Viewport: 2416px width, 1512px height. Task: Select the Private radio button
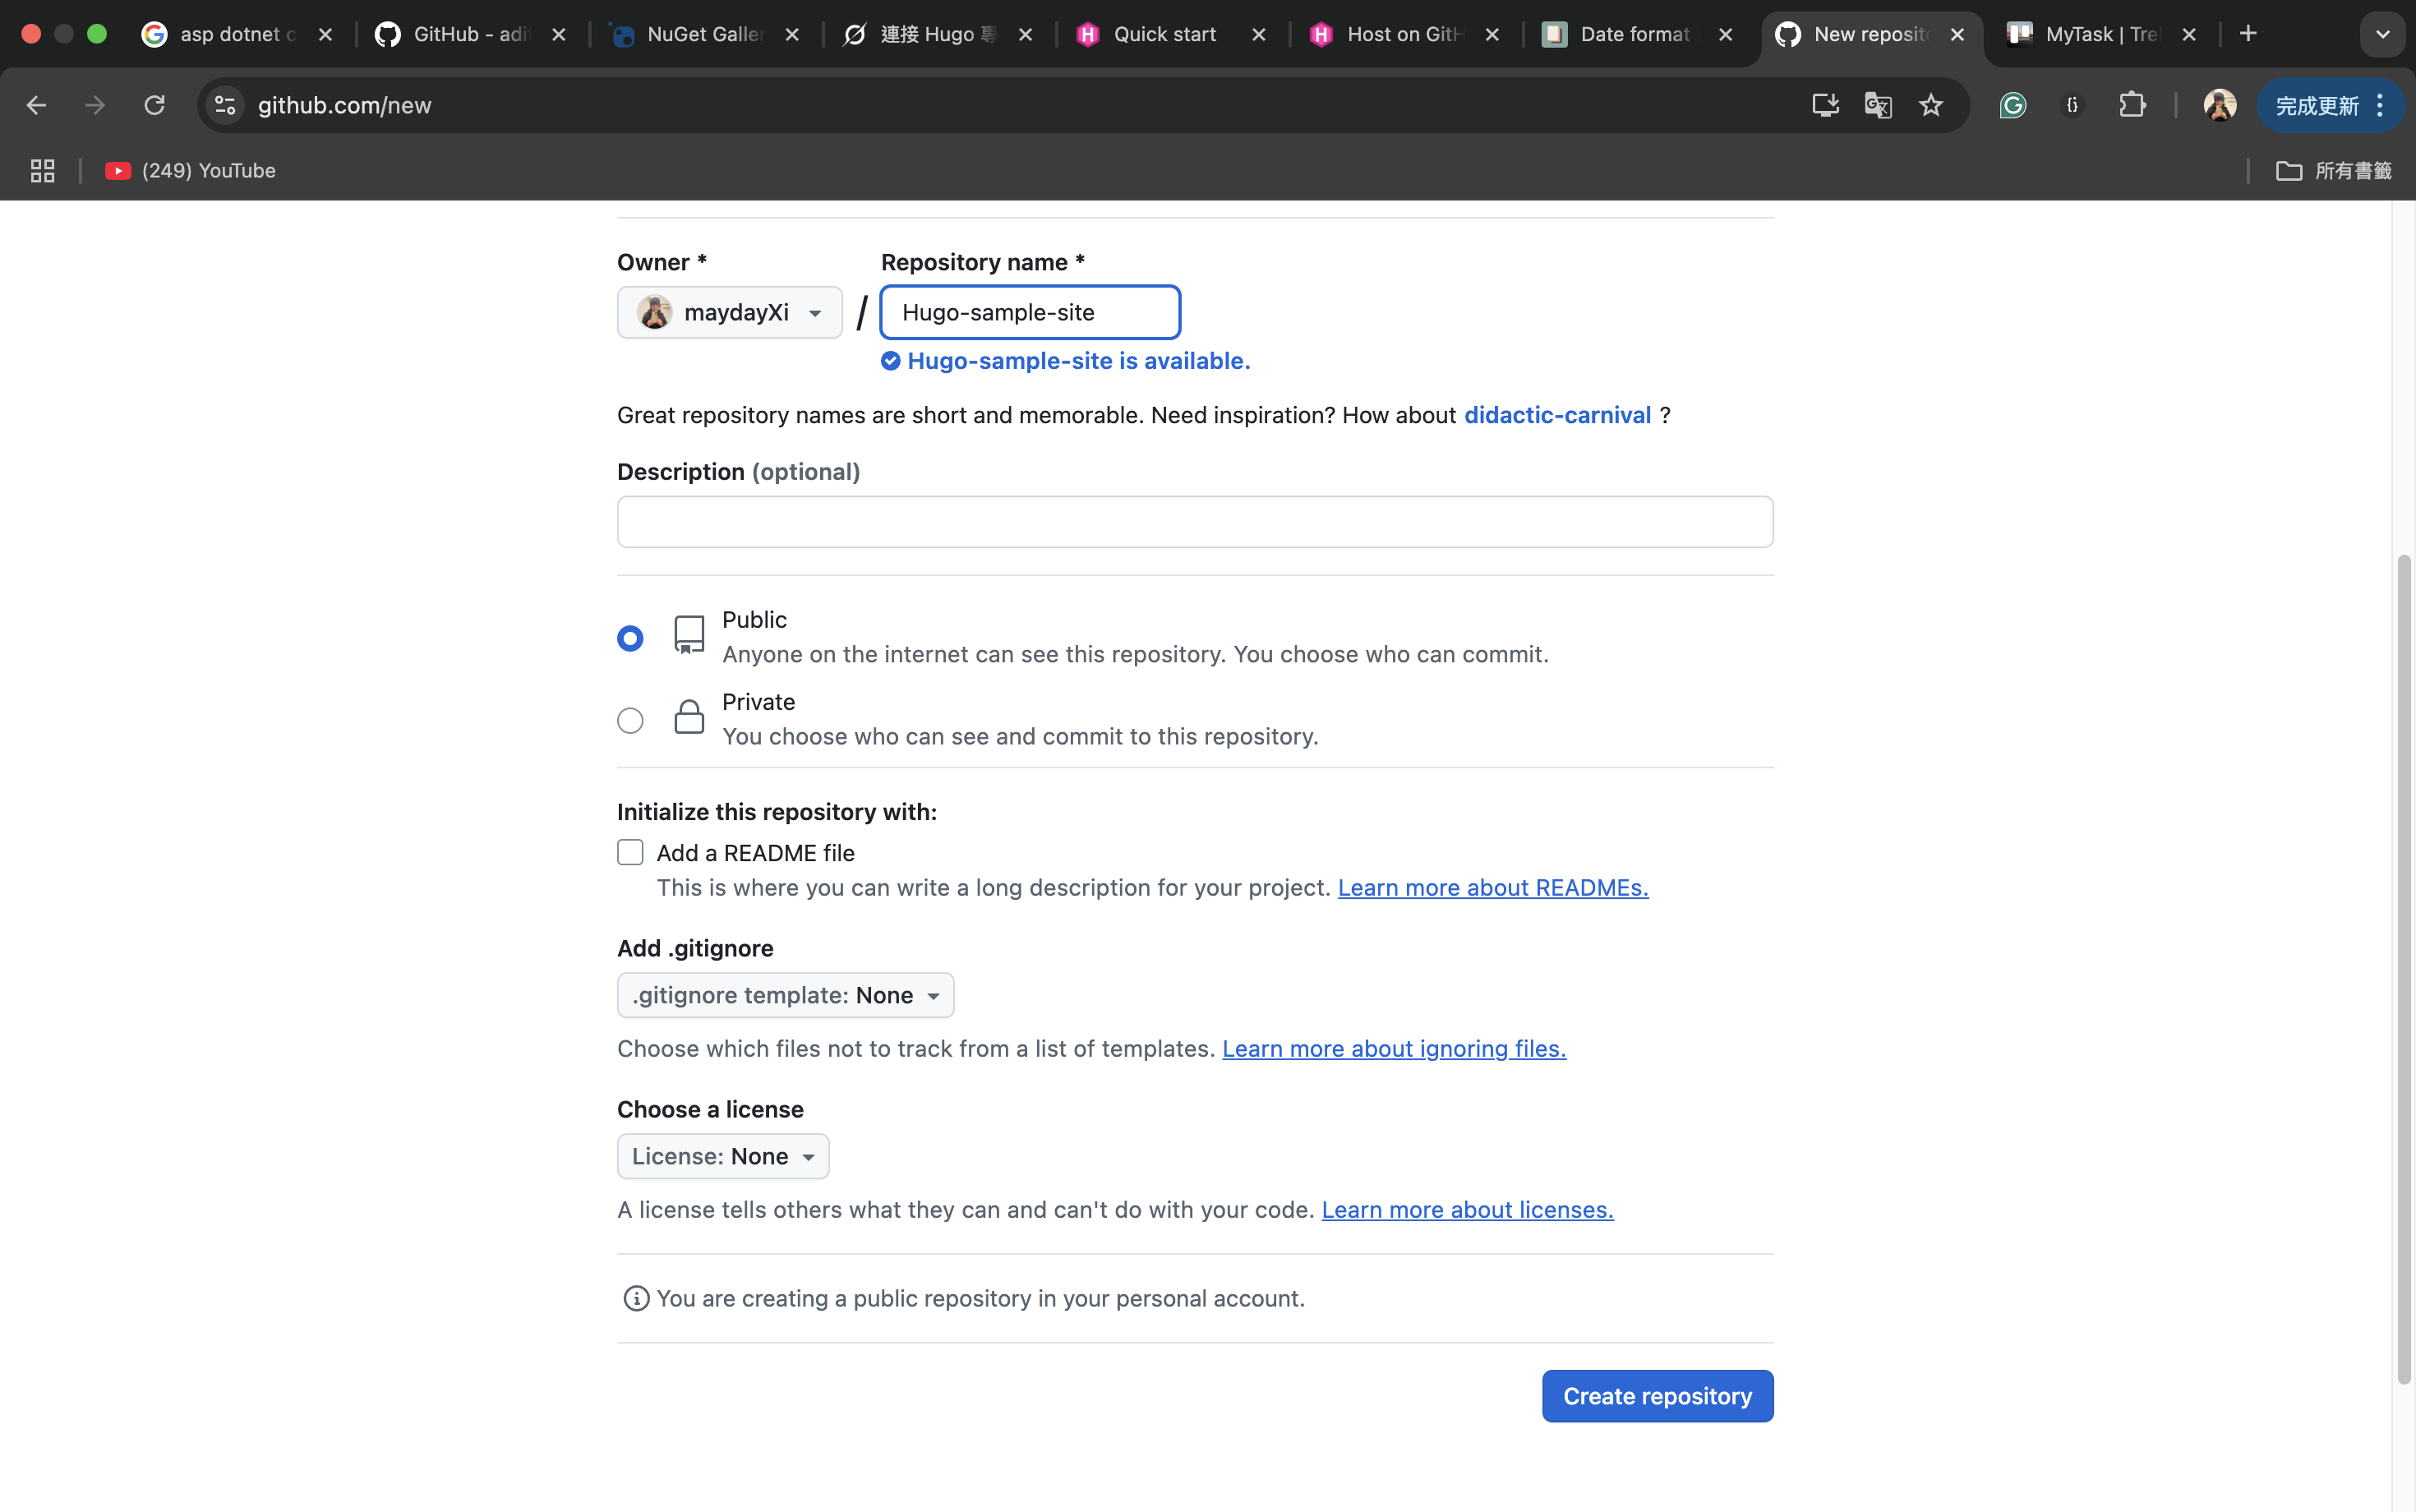pyautogui.click(x=630, y=720)
